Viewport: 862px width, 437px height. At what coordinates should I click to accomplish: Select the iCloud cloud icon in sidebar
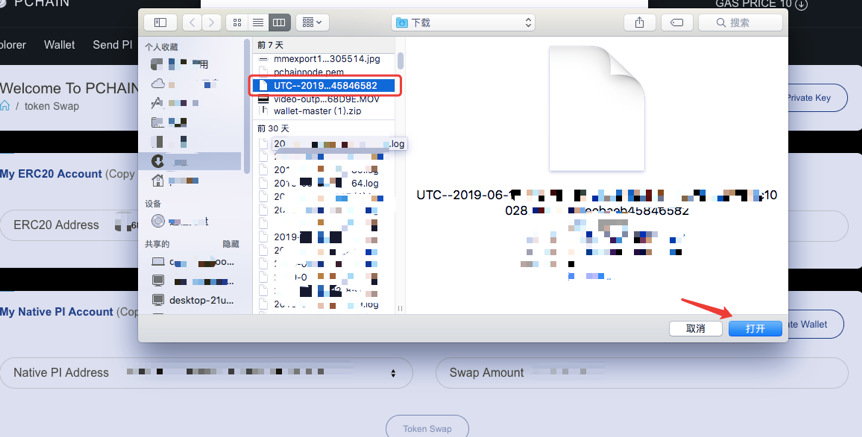(158, 84)
